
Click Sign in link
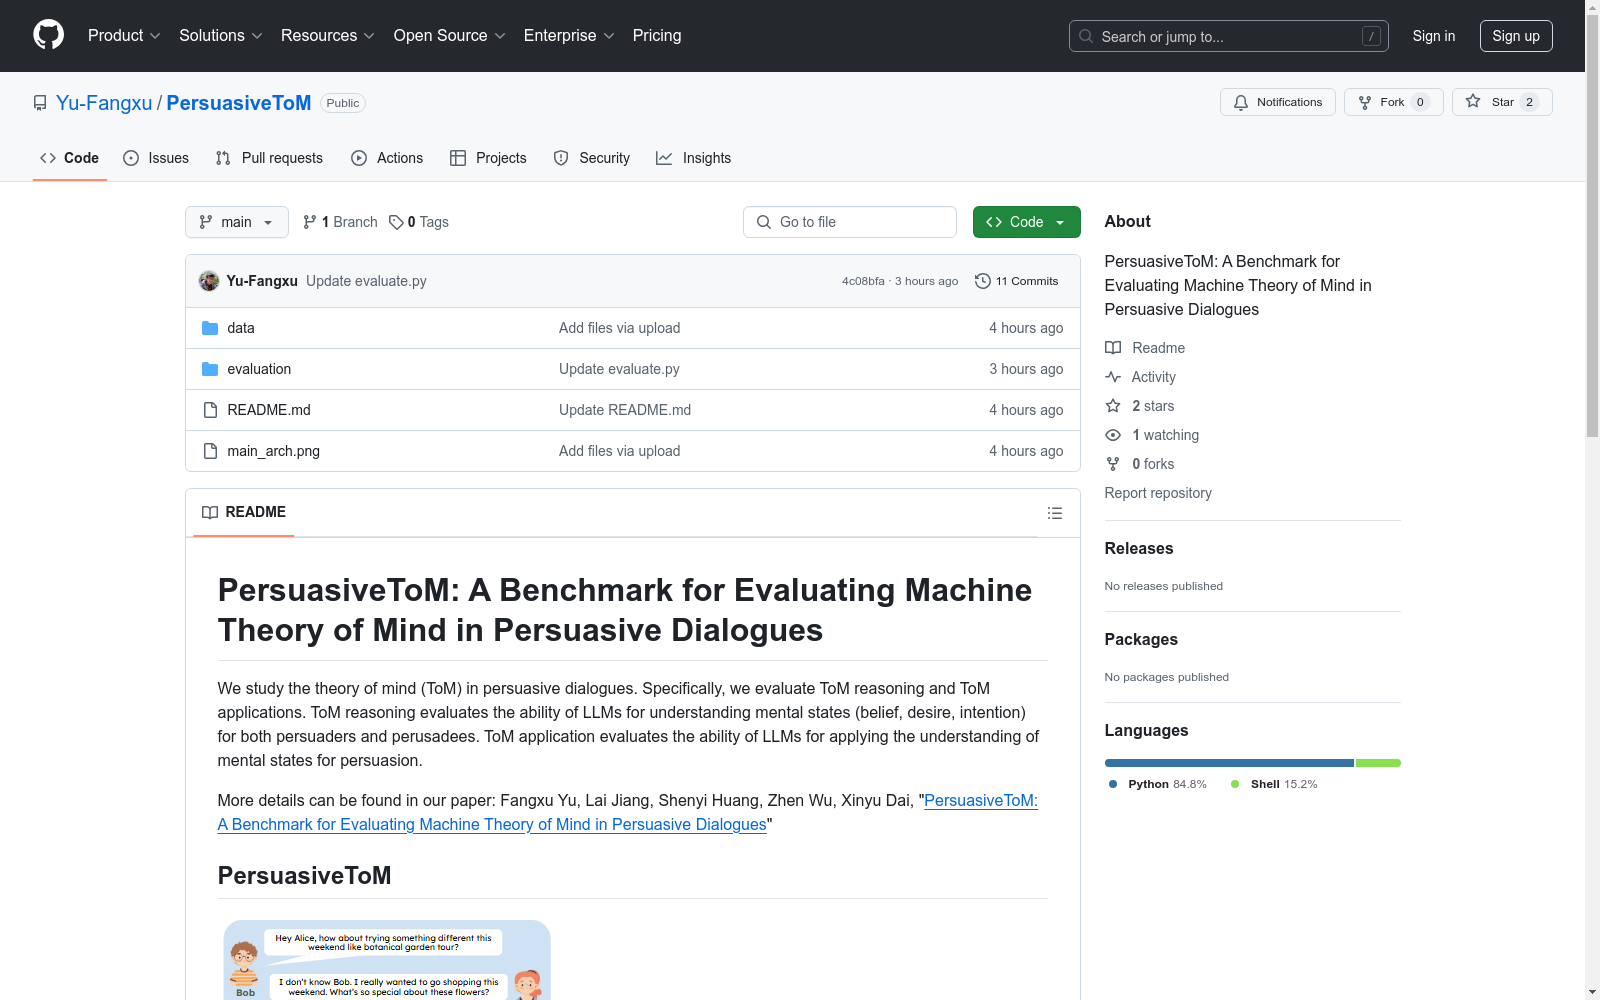pyautogui.click(x=1434, y=36)
